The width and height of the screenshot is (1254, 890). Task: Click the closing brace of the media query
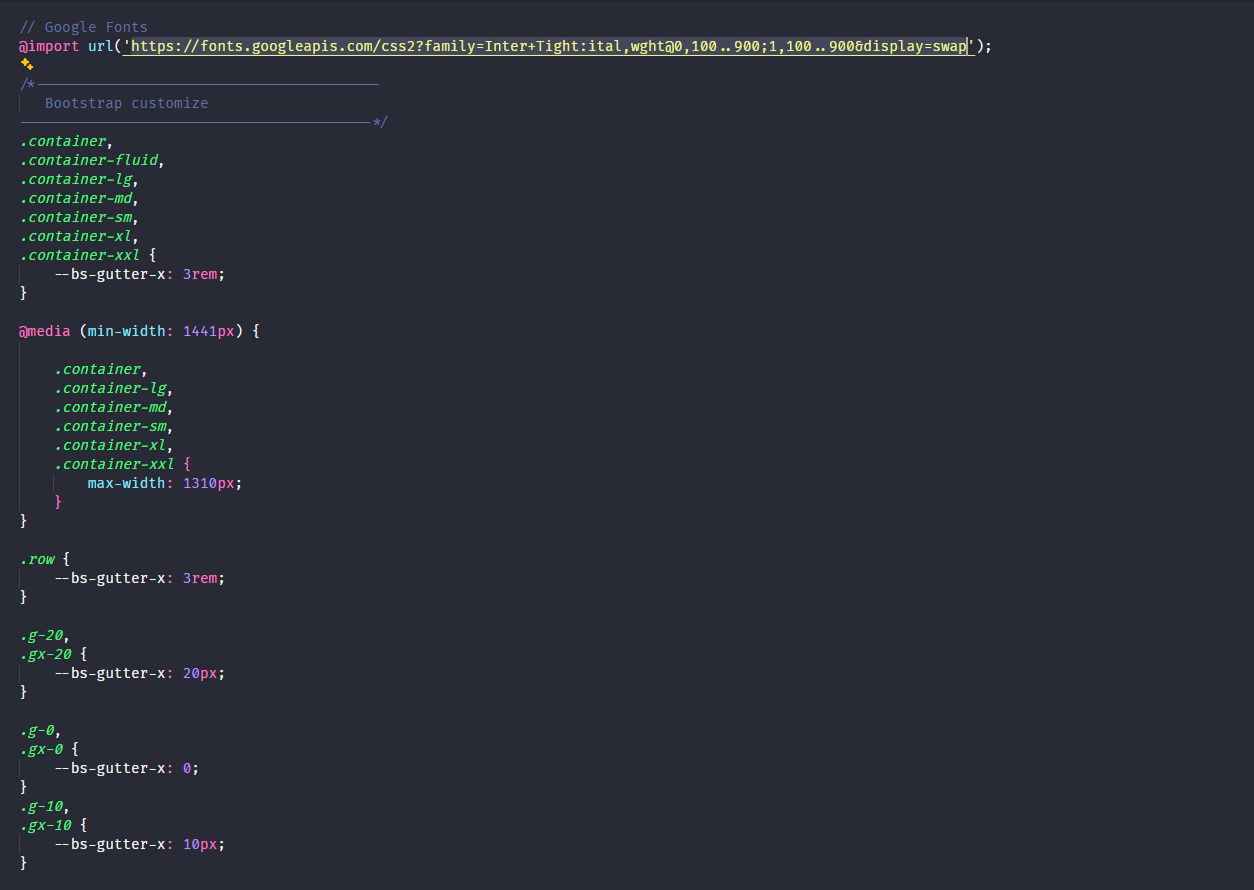(22, 520)
